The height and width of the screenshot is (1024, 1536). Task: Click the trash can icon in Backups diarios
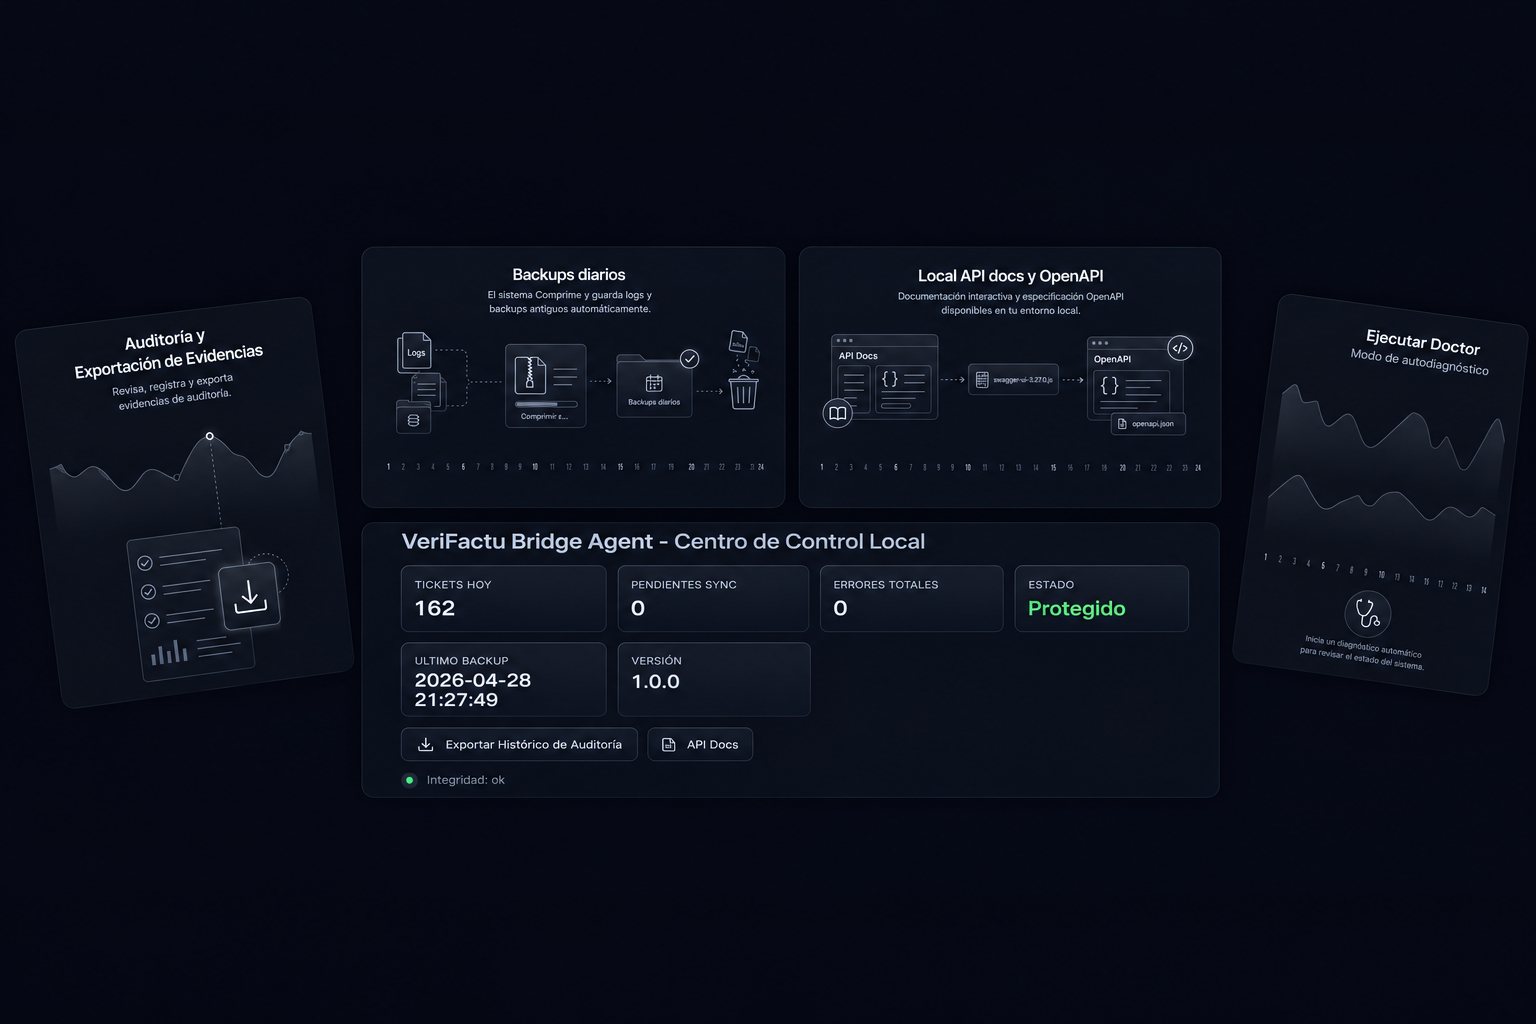point(743,391)
